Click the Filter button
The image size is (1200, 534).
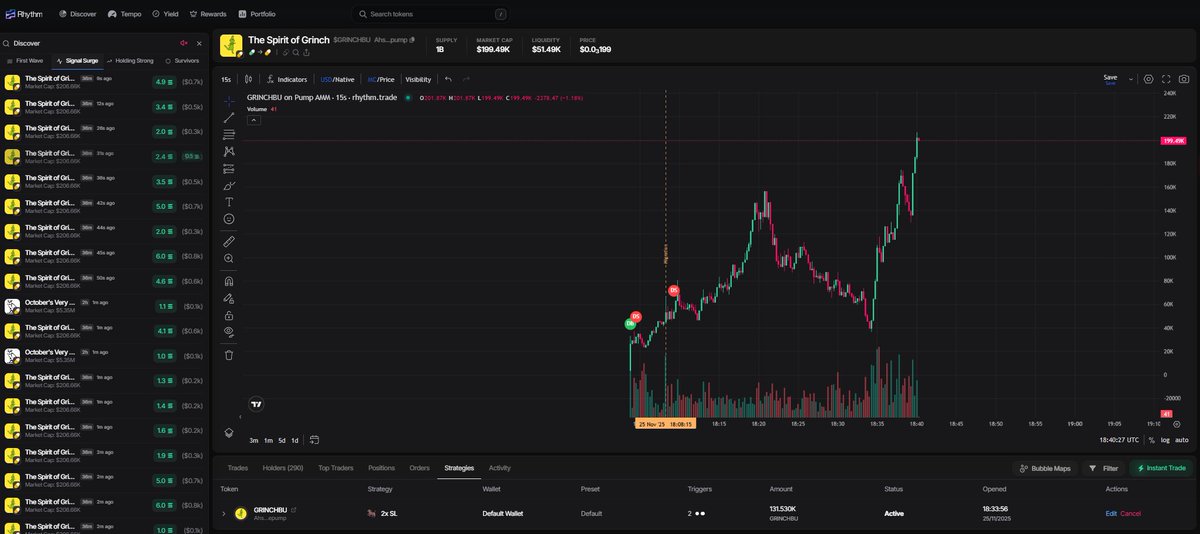pos(1104,468)
